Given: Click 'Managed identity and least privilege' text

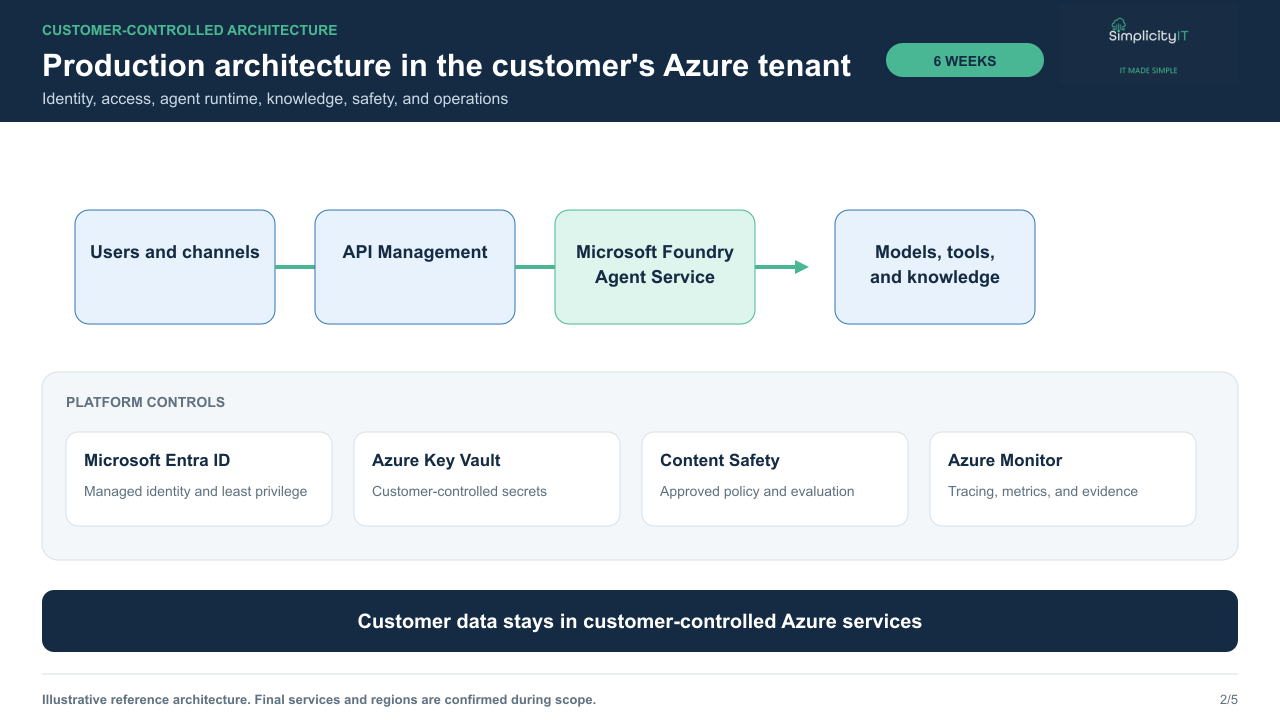Looking at the screenshot, I should (x=196, y=491).
